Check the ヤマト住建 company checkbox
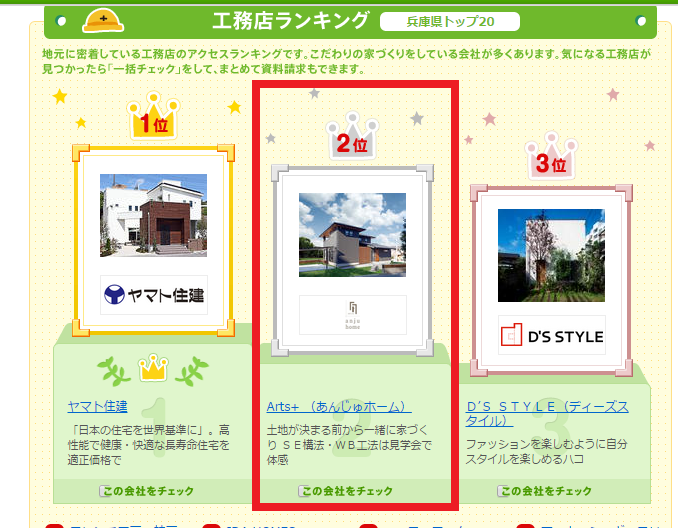Viewport: 678px width, 528px height. 105,491
